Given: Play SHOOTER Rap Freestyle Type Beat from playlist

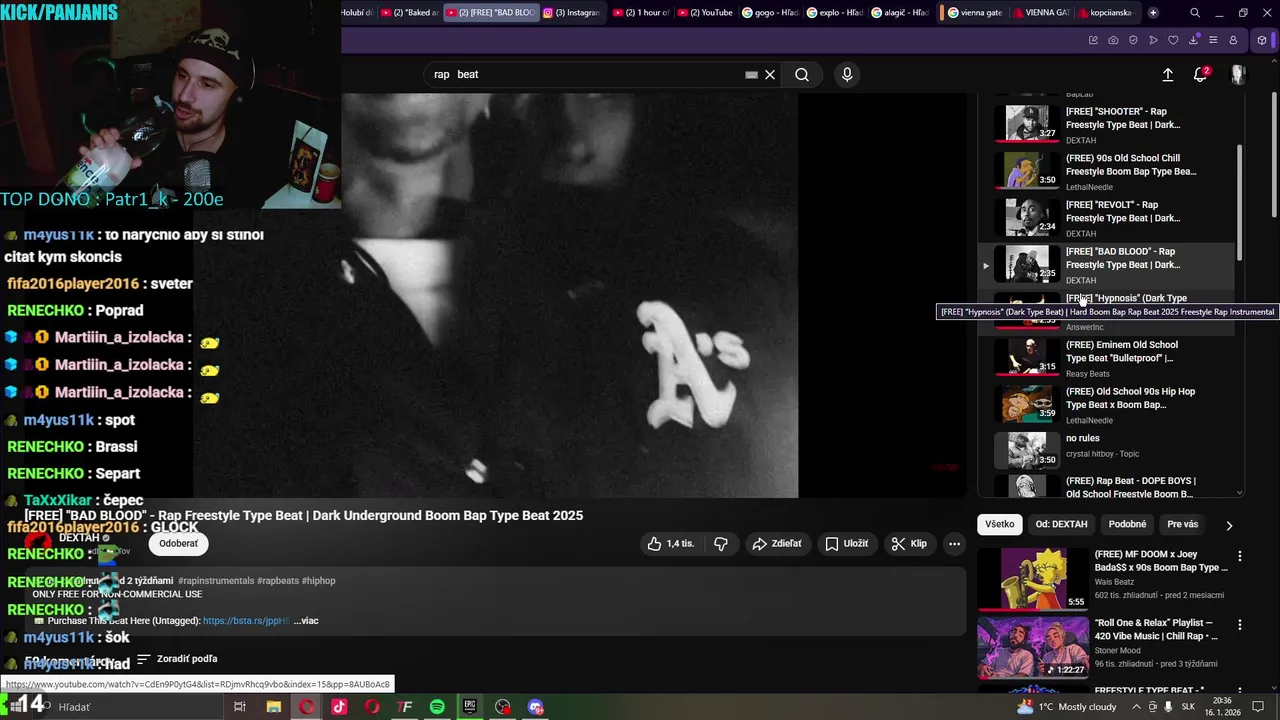Looking at the screenshot, I should point(1105,125).
